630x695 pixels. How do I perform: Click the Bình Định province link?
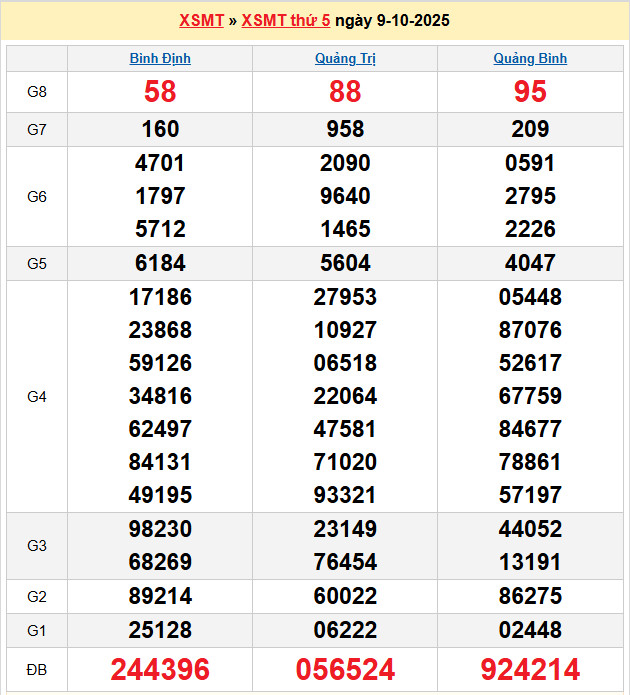point(160,59)
